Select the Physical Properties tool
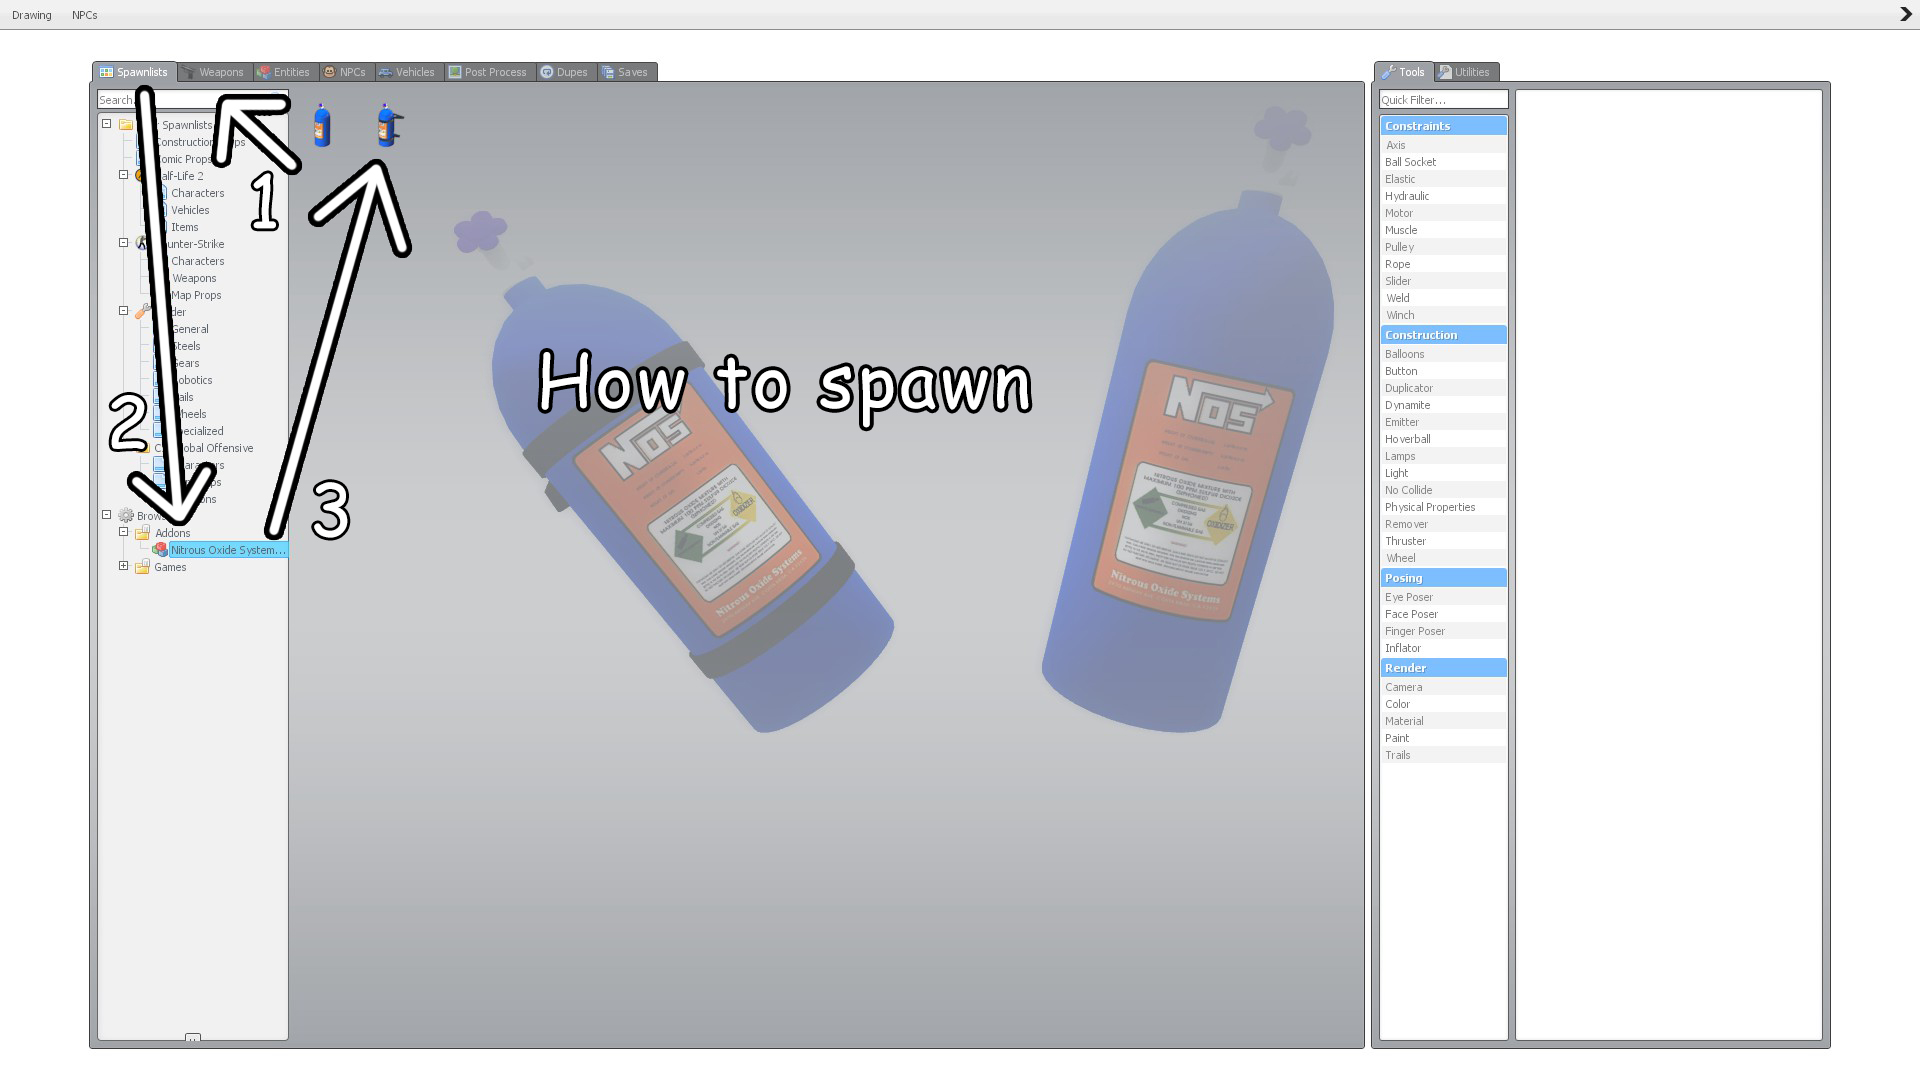Image resolution: width=1920 pixels, height=1080 pixels. point(1443,507)
